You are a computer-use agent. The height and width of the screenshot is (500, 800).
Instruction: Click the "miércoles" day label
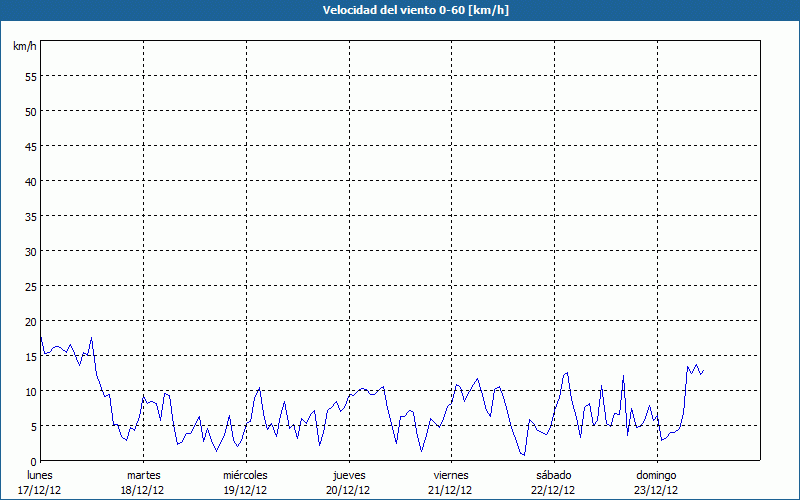[x=245, y=475]
